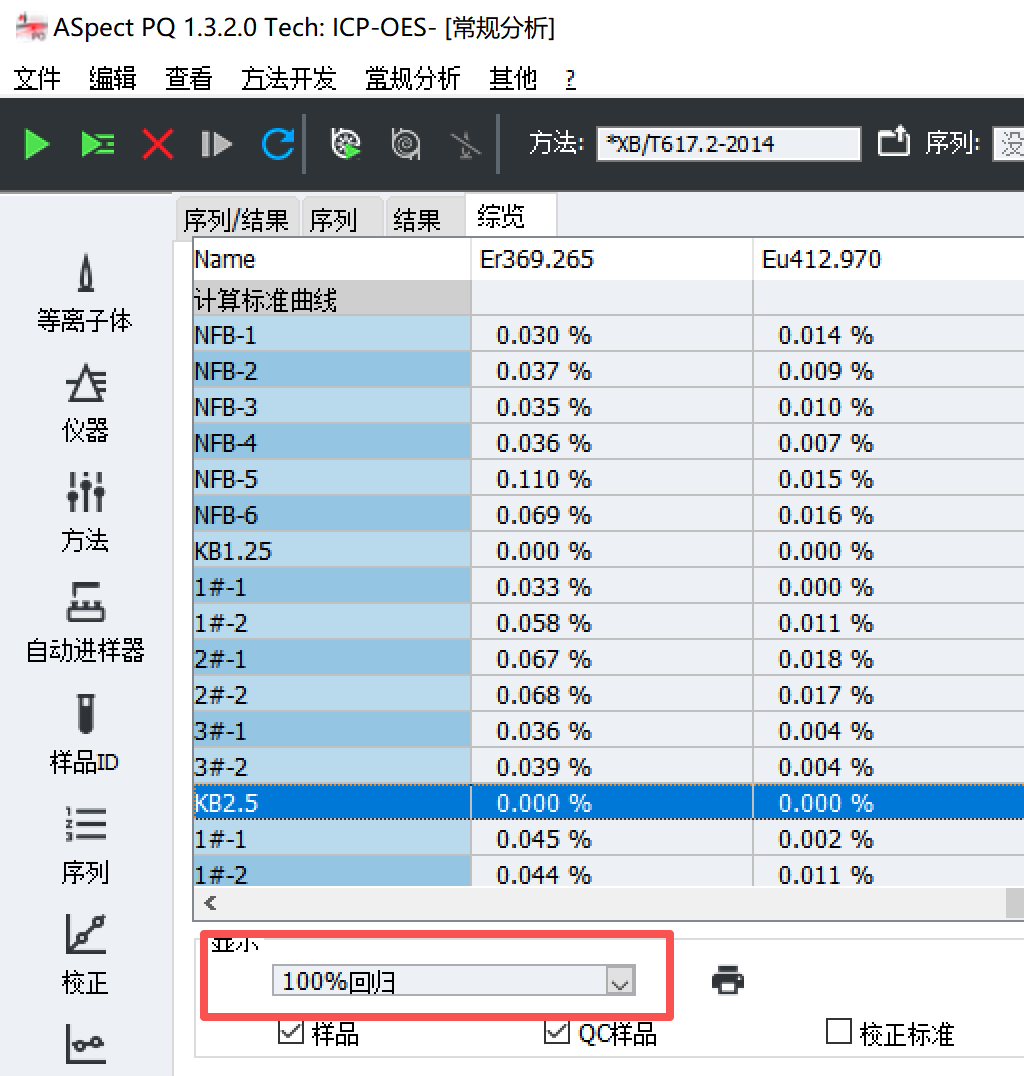Screen dimensions: 1024x1076
Task: Click the blue refresh arrow icon
Action: [x=277, y=144]
